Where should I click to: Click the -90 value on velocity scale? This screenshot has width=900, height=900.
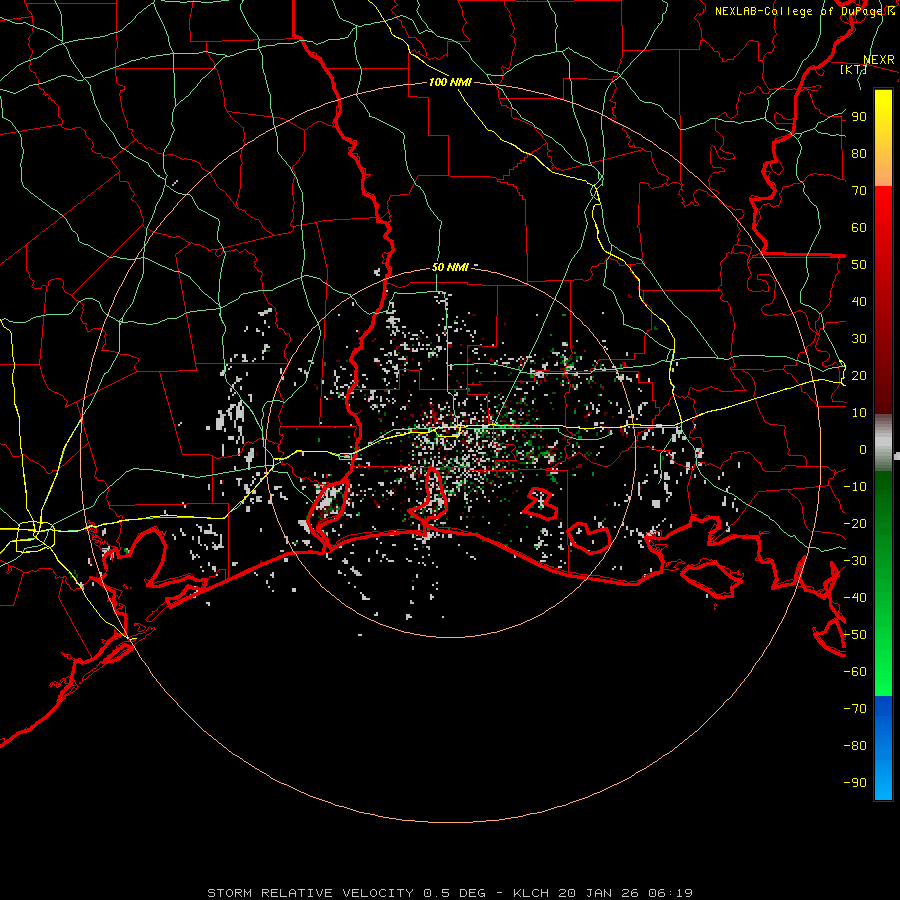[855, 783]
